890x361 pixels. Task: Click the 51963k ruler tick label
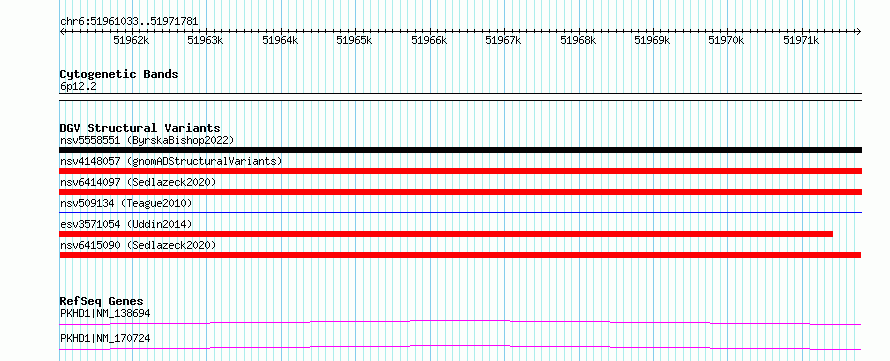205,40
